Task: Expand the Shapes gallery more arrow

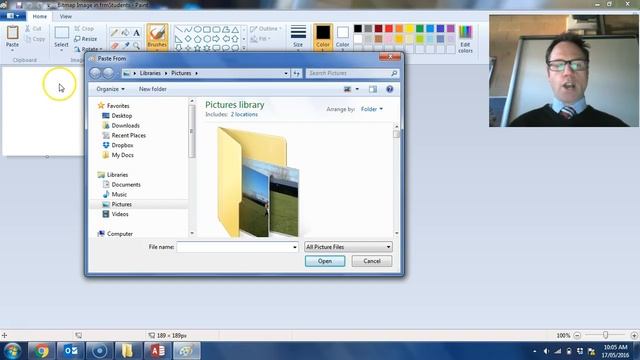Action: point(244,48)
